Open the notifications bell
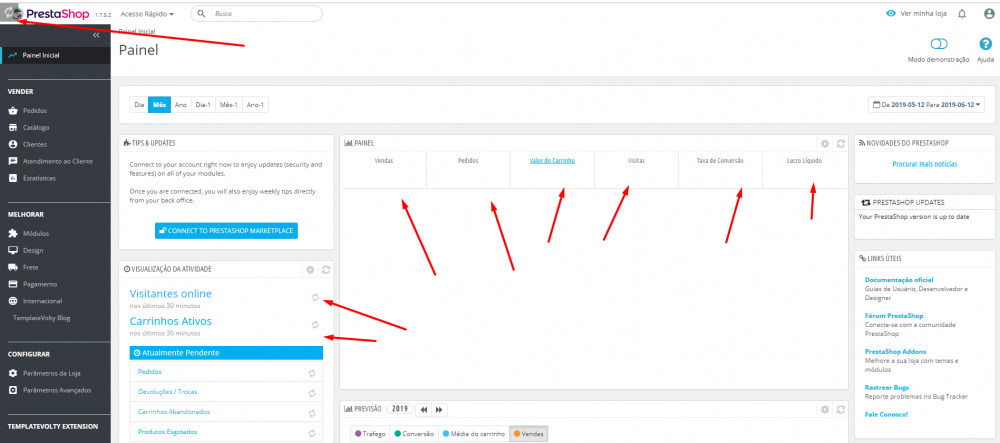The image size is (1000, 443). (962, 13)
